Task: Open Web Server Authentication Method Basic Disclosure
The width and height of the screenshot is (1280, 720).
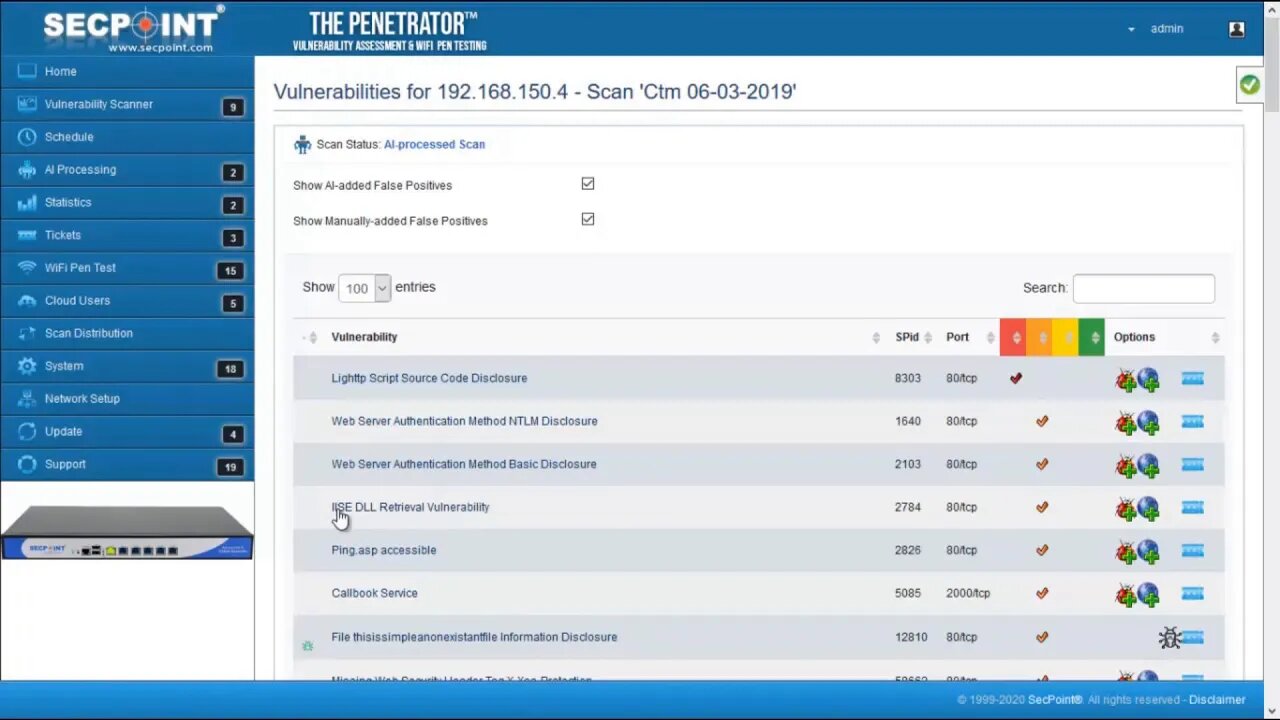Action: 463,464
